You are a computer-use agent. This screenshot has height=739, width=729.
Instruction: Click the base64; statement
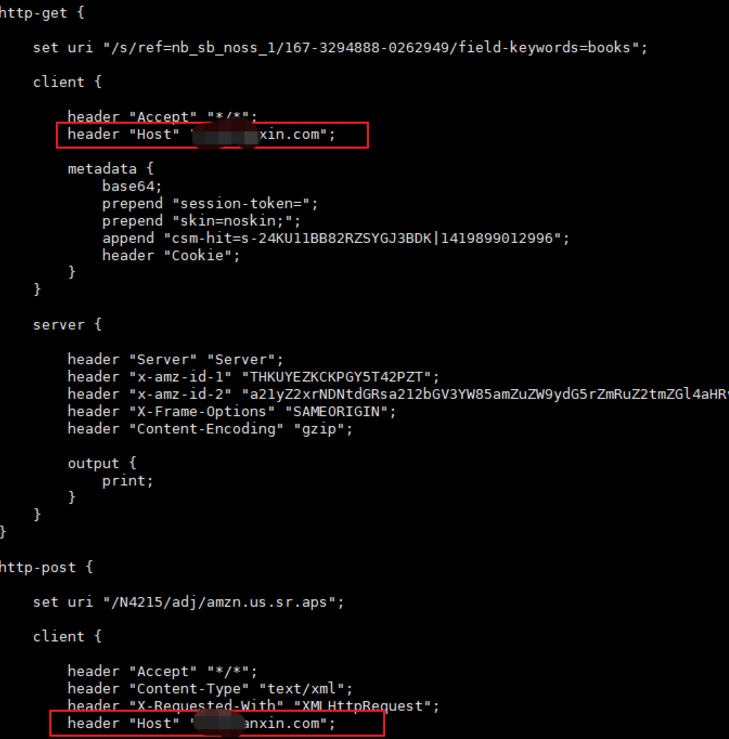(132, 186)
